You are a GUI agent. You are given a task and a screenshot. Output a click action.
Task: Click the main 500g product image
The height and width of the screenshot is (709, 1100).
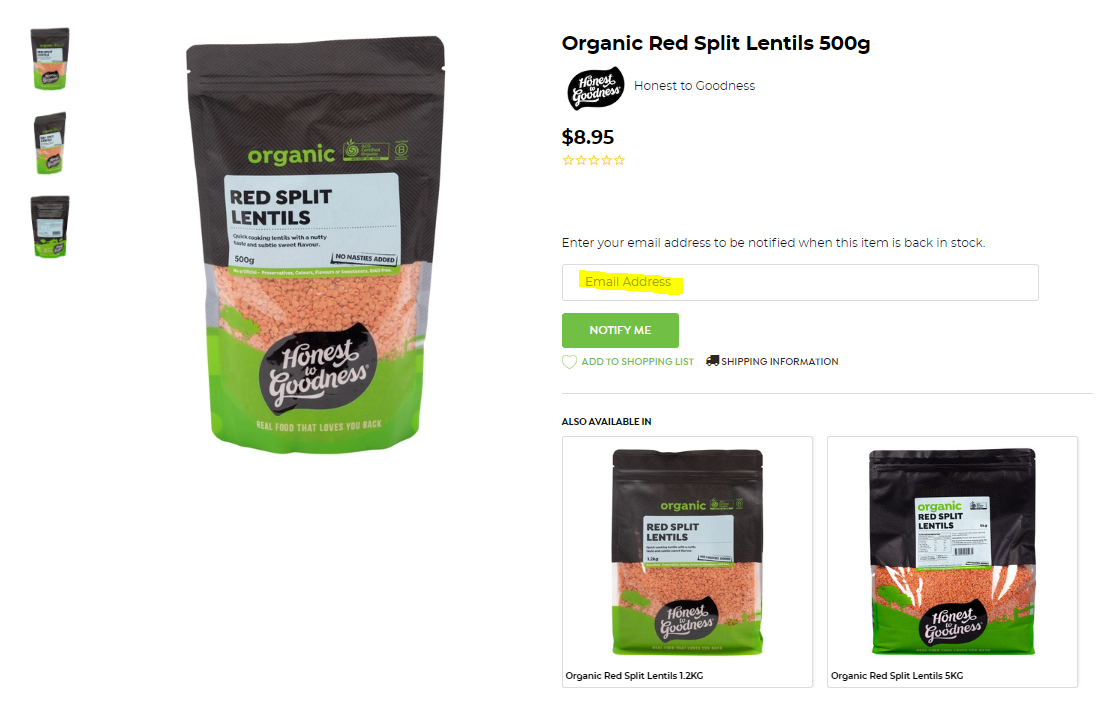point(315,245)
